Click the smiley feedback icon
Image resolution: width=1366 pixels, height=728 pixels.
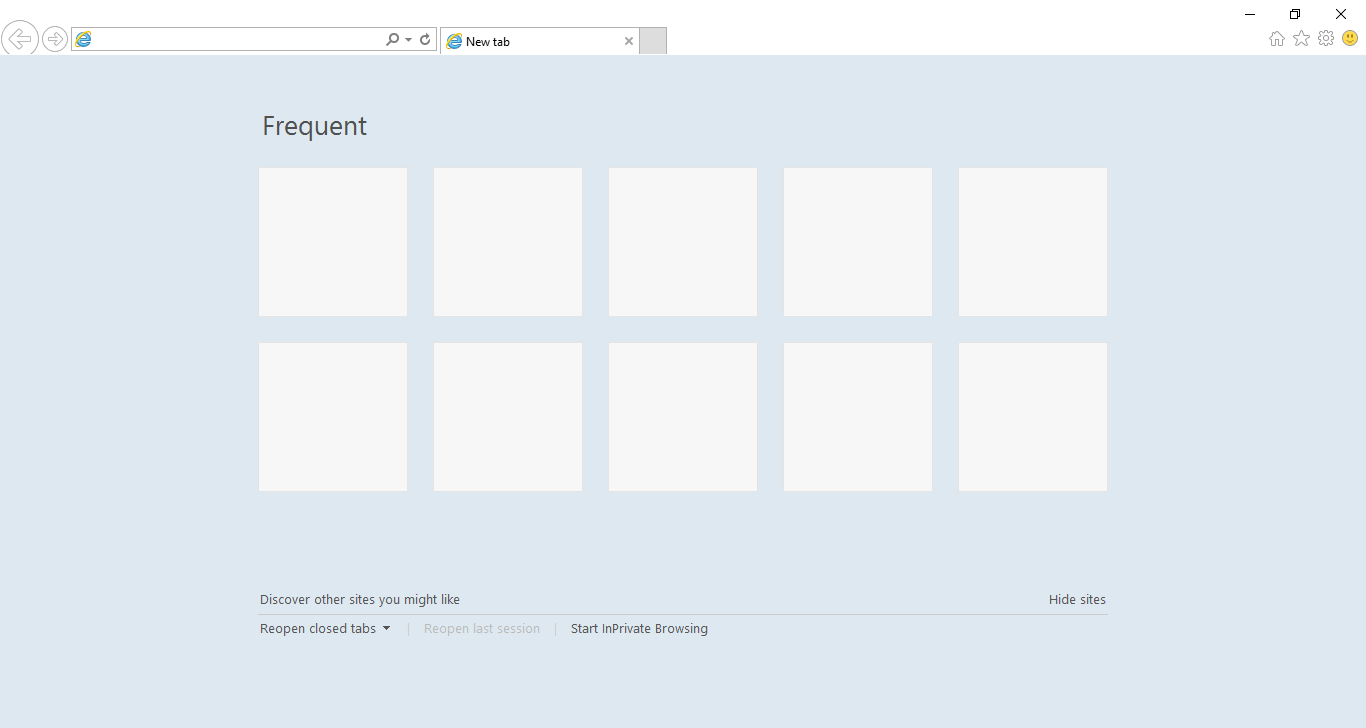(x=1350, y=38)
